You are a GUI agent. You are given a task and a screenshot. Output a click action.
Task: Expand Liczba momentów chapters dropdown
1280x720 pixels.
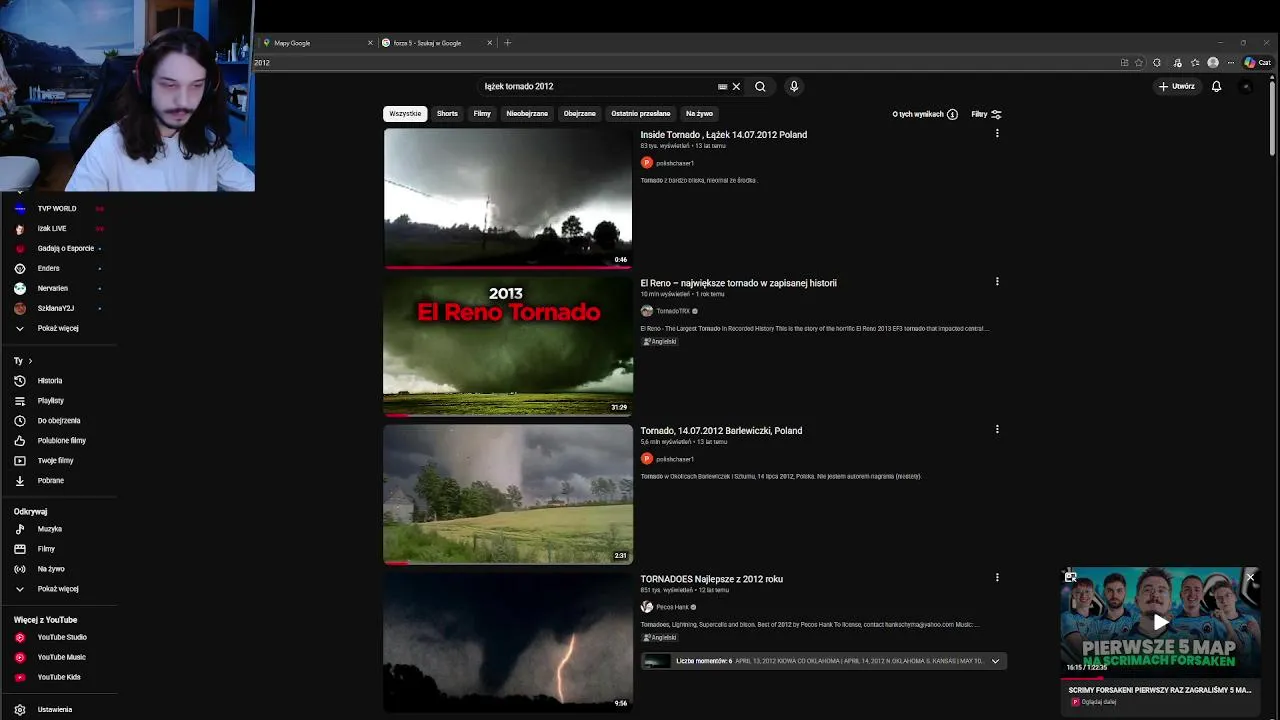click(x=995, y=661)
